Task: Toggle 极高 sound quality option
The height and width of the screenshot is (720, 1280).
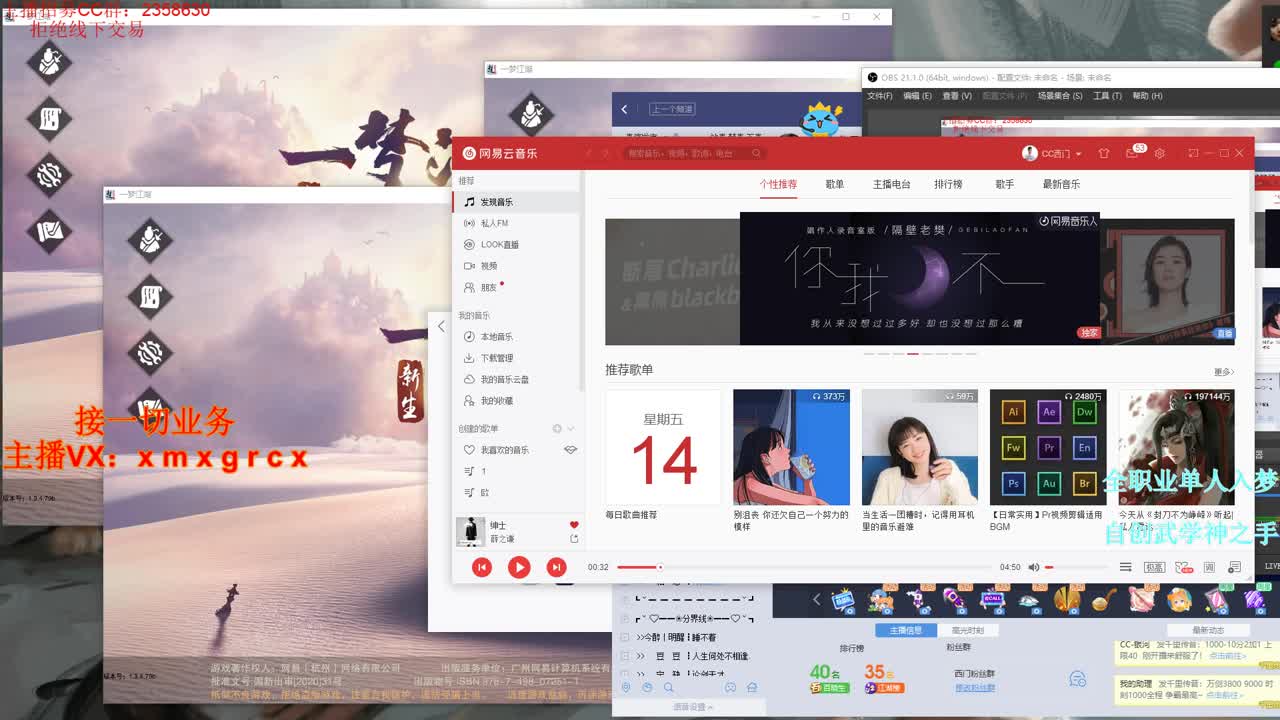Action: [1154, 567]
